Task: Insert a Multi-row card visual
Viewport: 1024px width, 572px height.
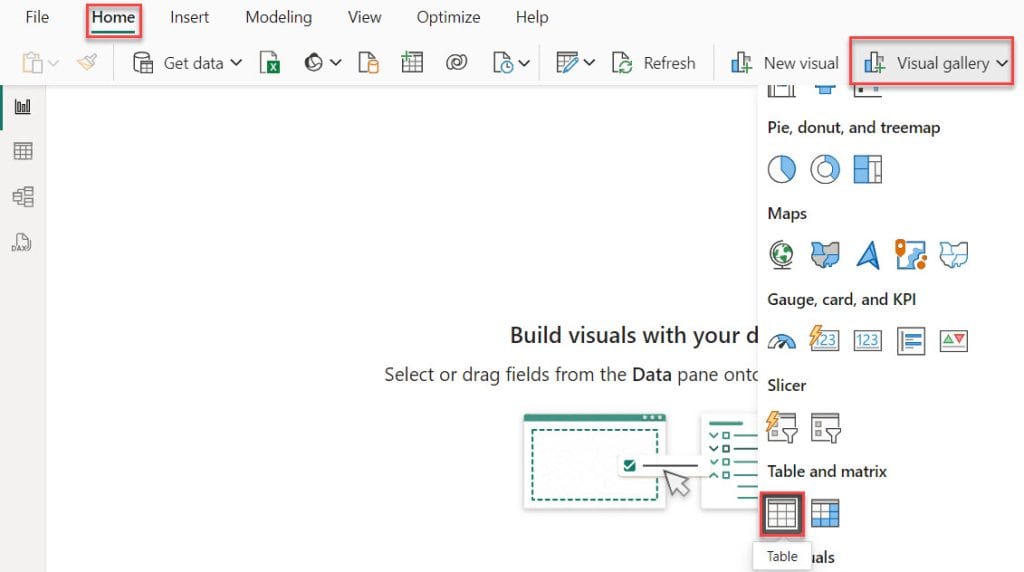Action: click(911, 341)
